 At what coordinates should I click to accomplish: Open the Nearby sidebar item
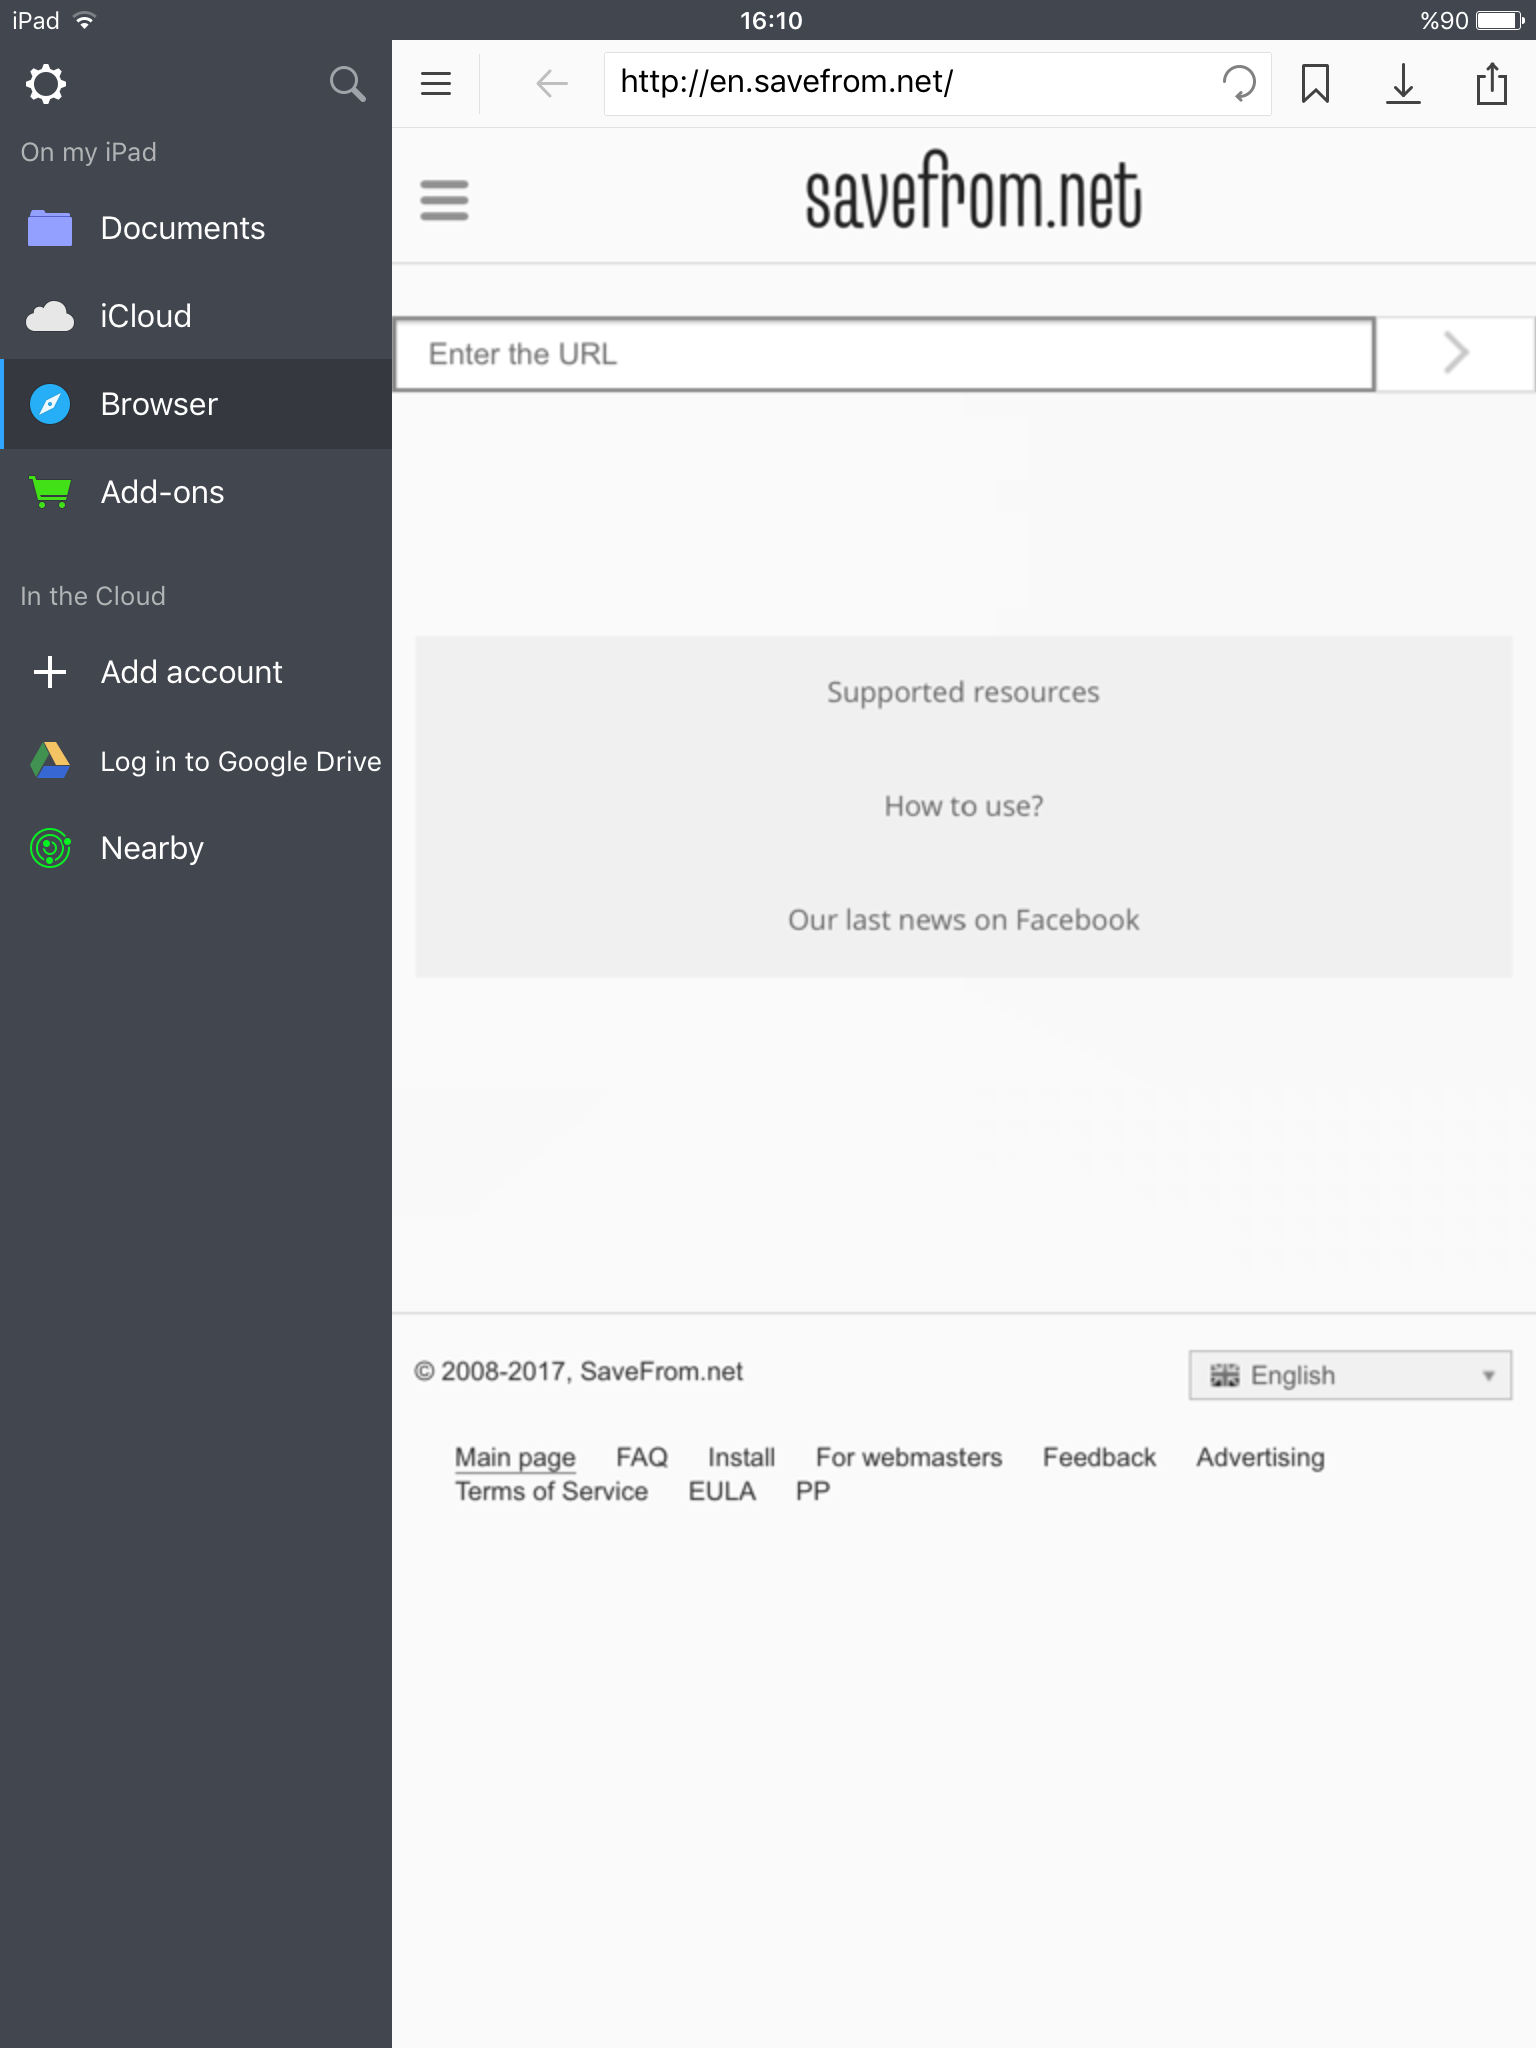click(196, 848)
